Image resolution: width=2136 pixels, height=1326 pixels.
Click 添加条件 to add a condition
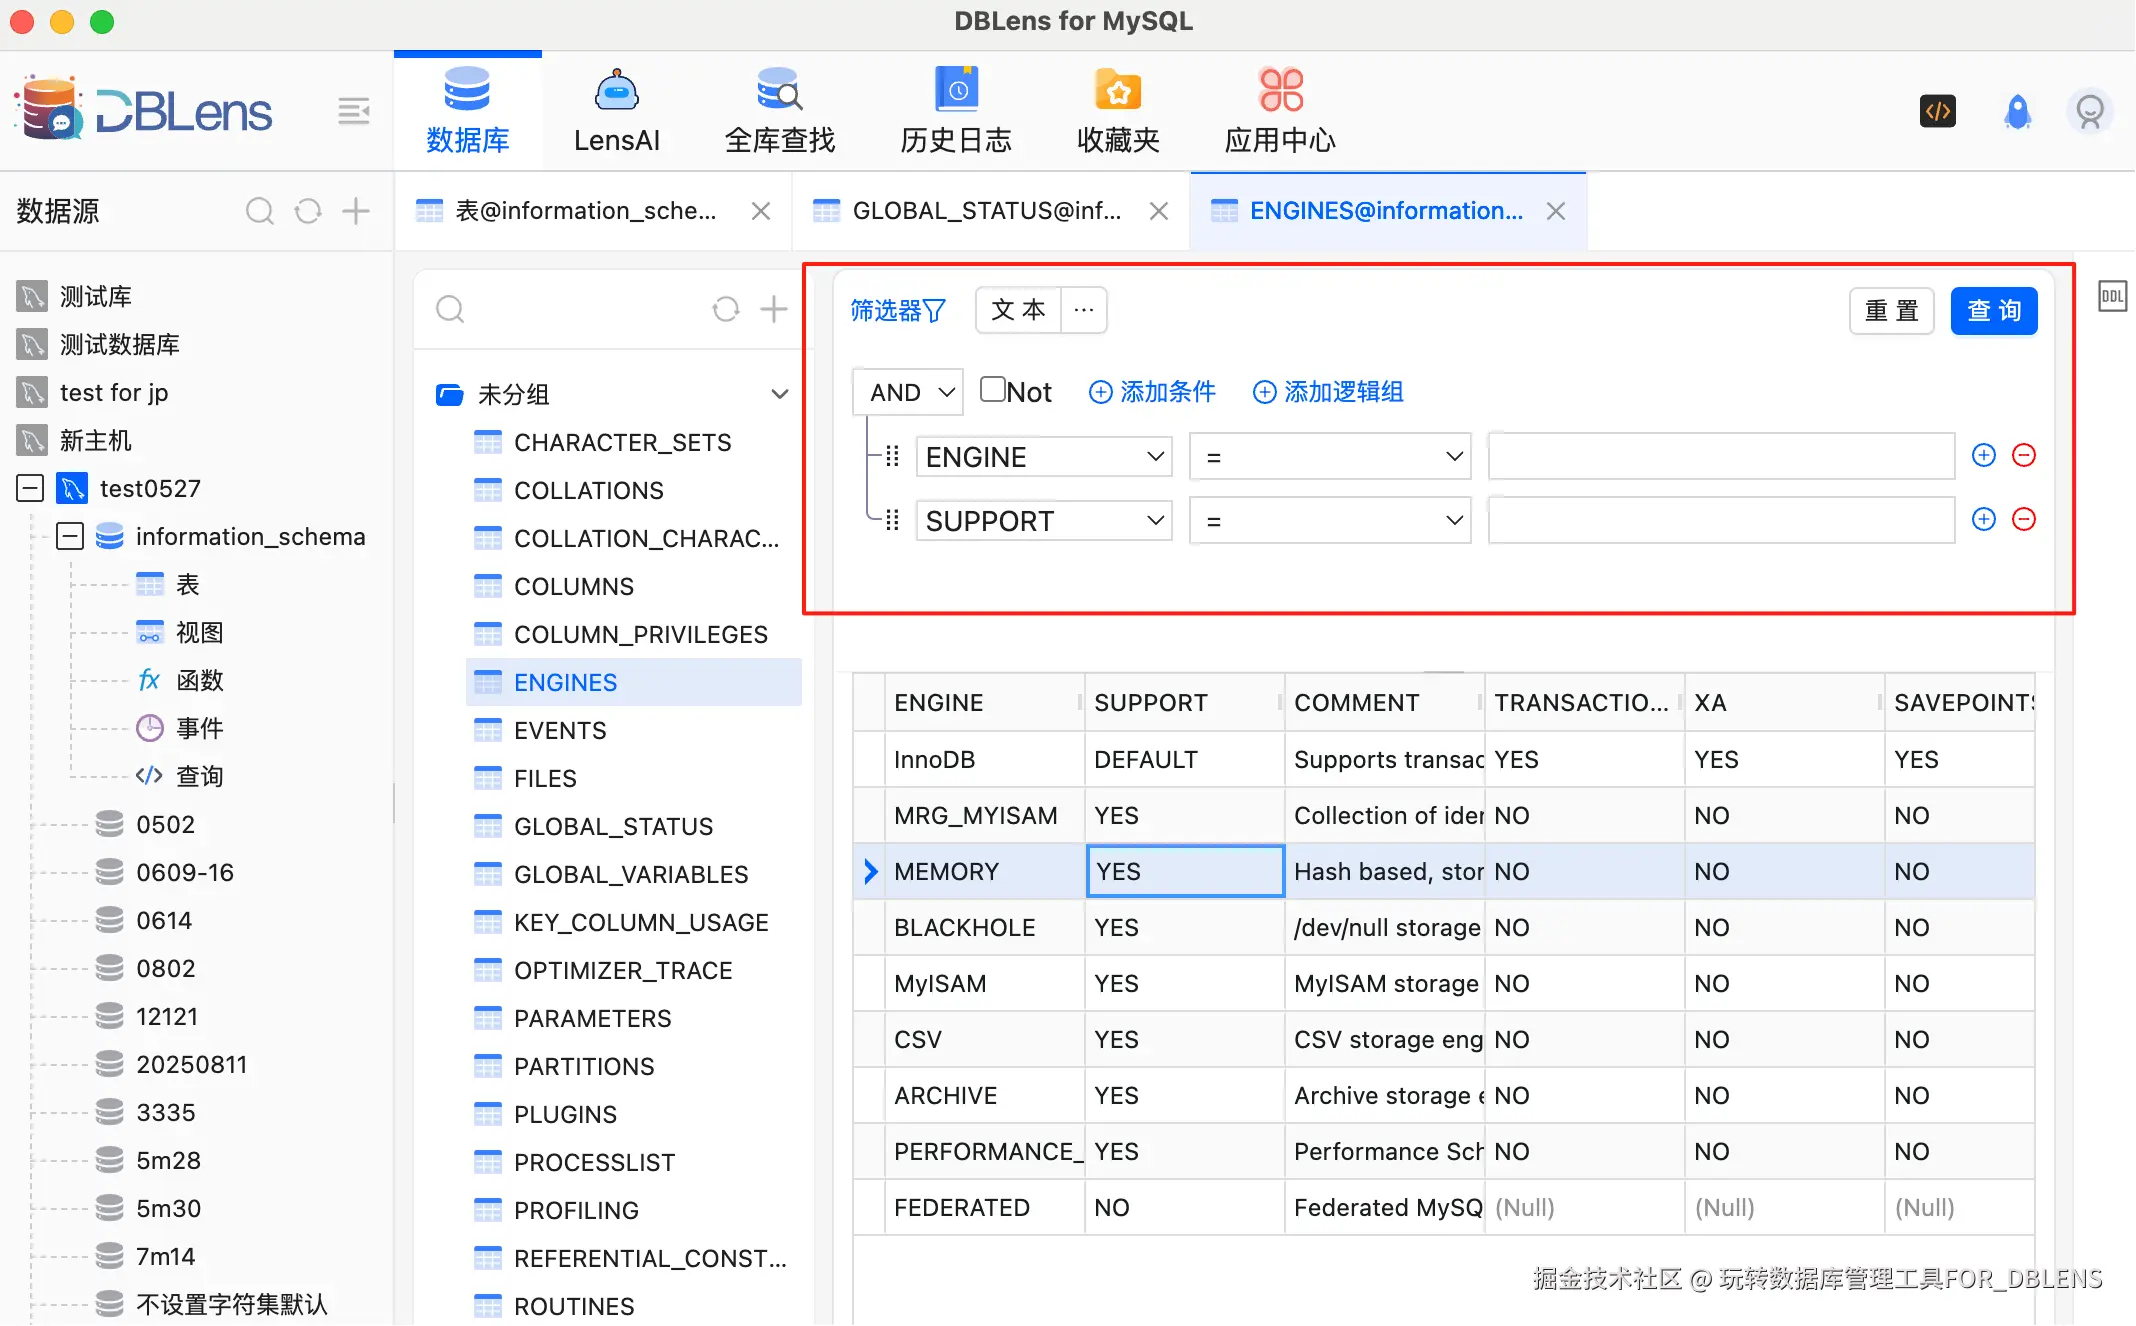[x=1152, y=392]
